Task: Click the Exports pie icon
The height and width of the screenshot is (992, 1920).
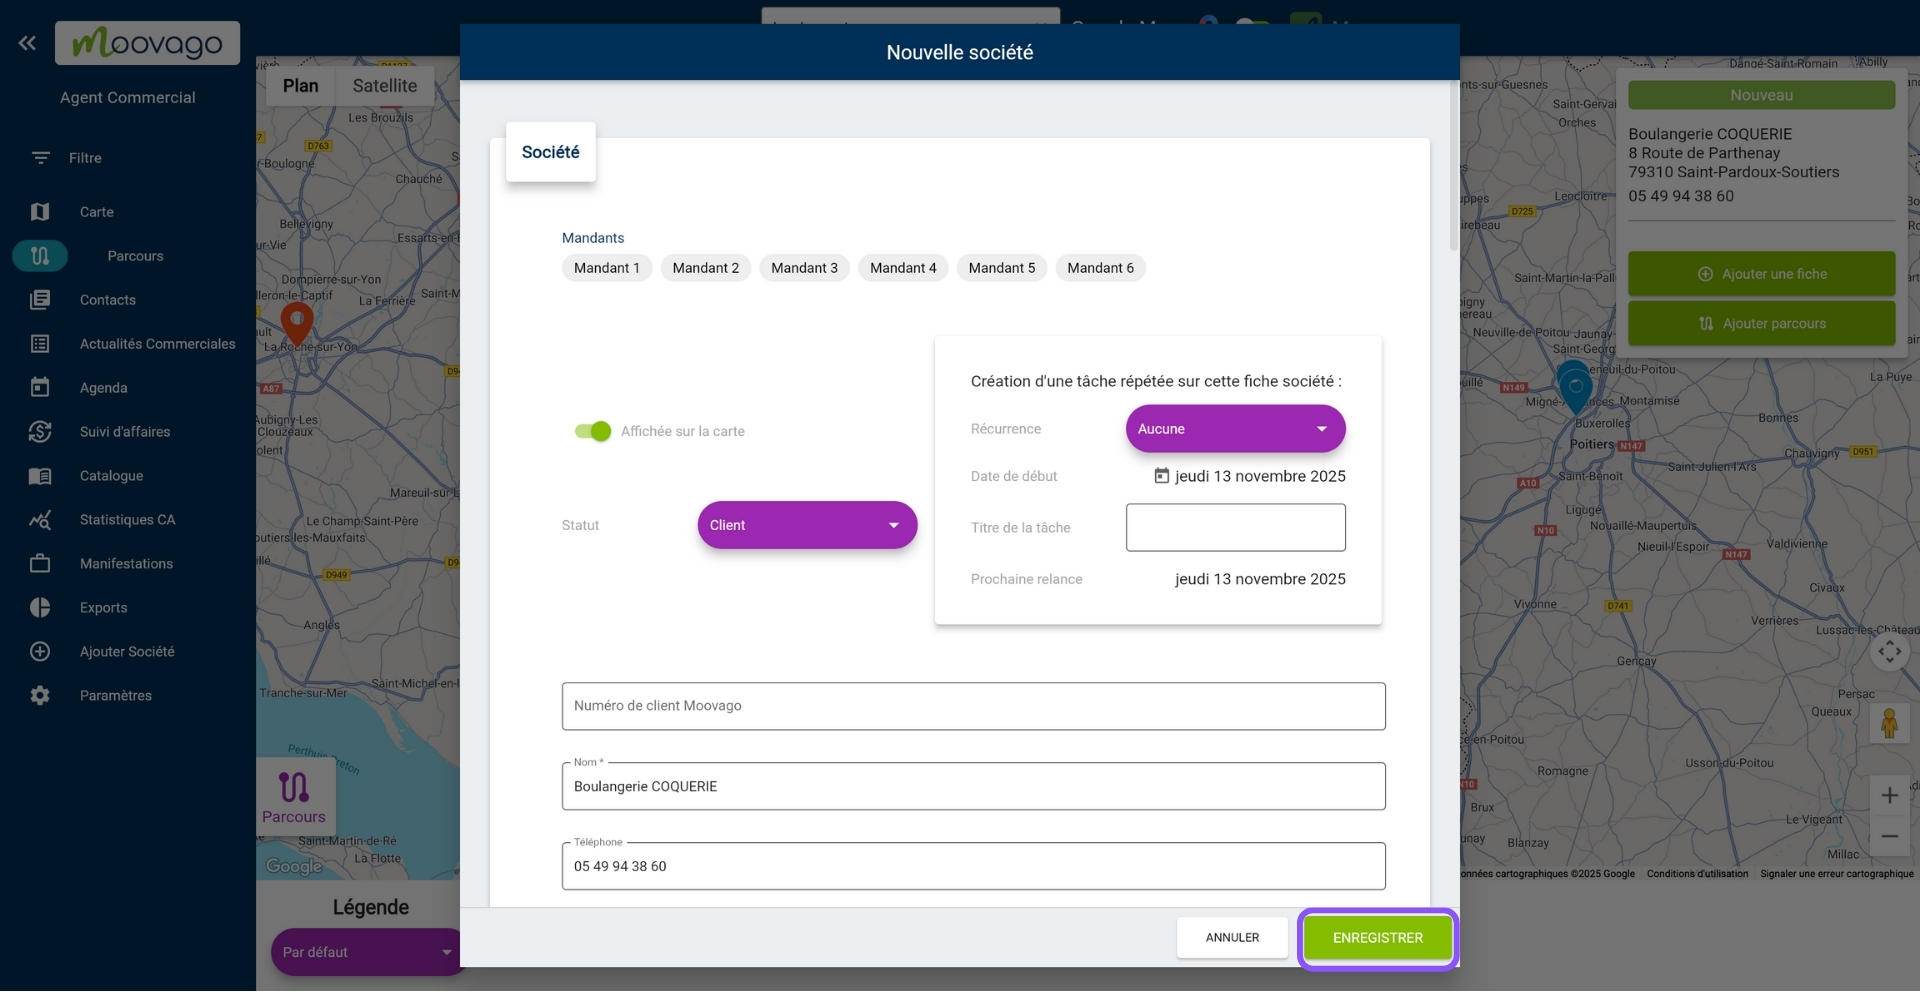Action: [x=40, y=608]
